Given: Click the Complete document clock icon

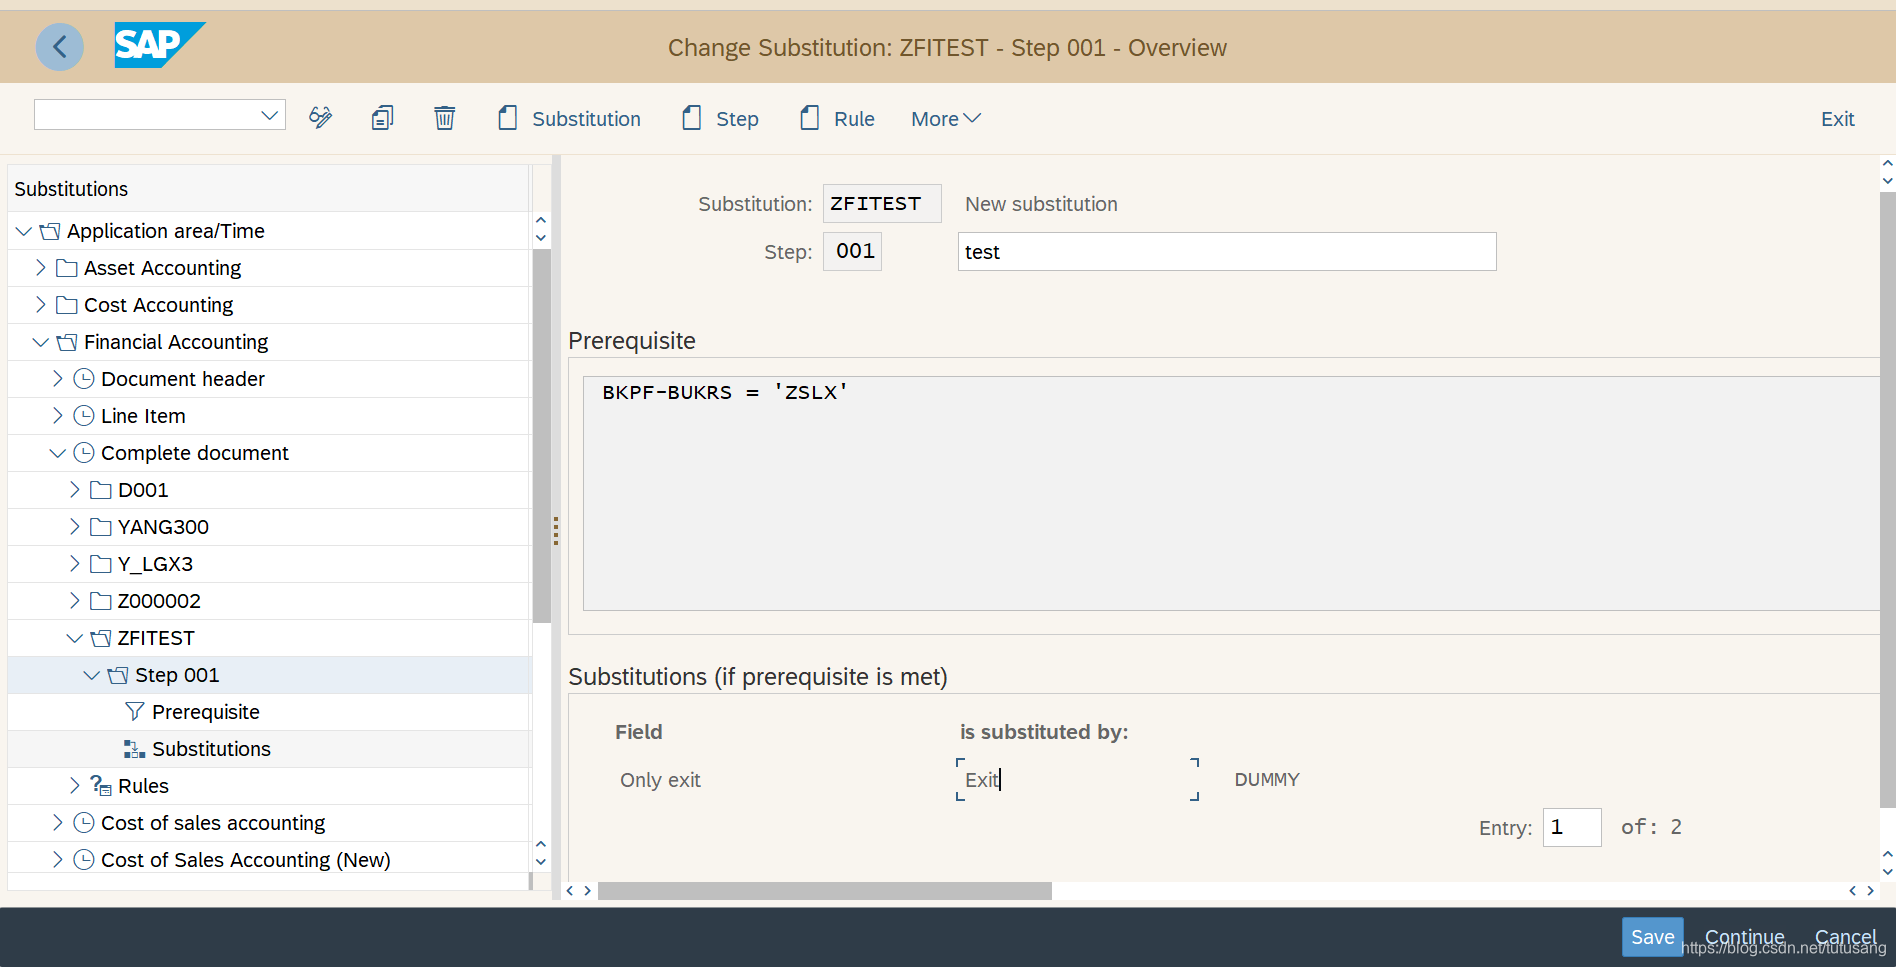Looking at the screenshot, I should tap(84, 453).
